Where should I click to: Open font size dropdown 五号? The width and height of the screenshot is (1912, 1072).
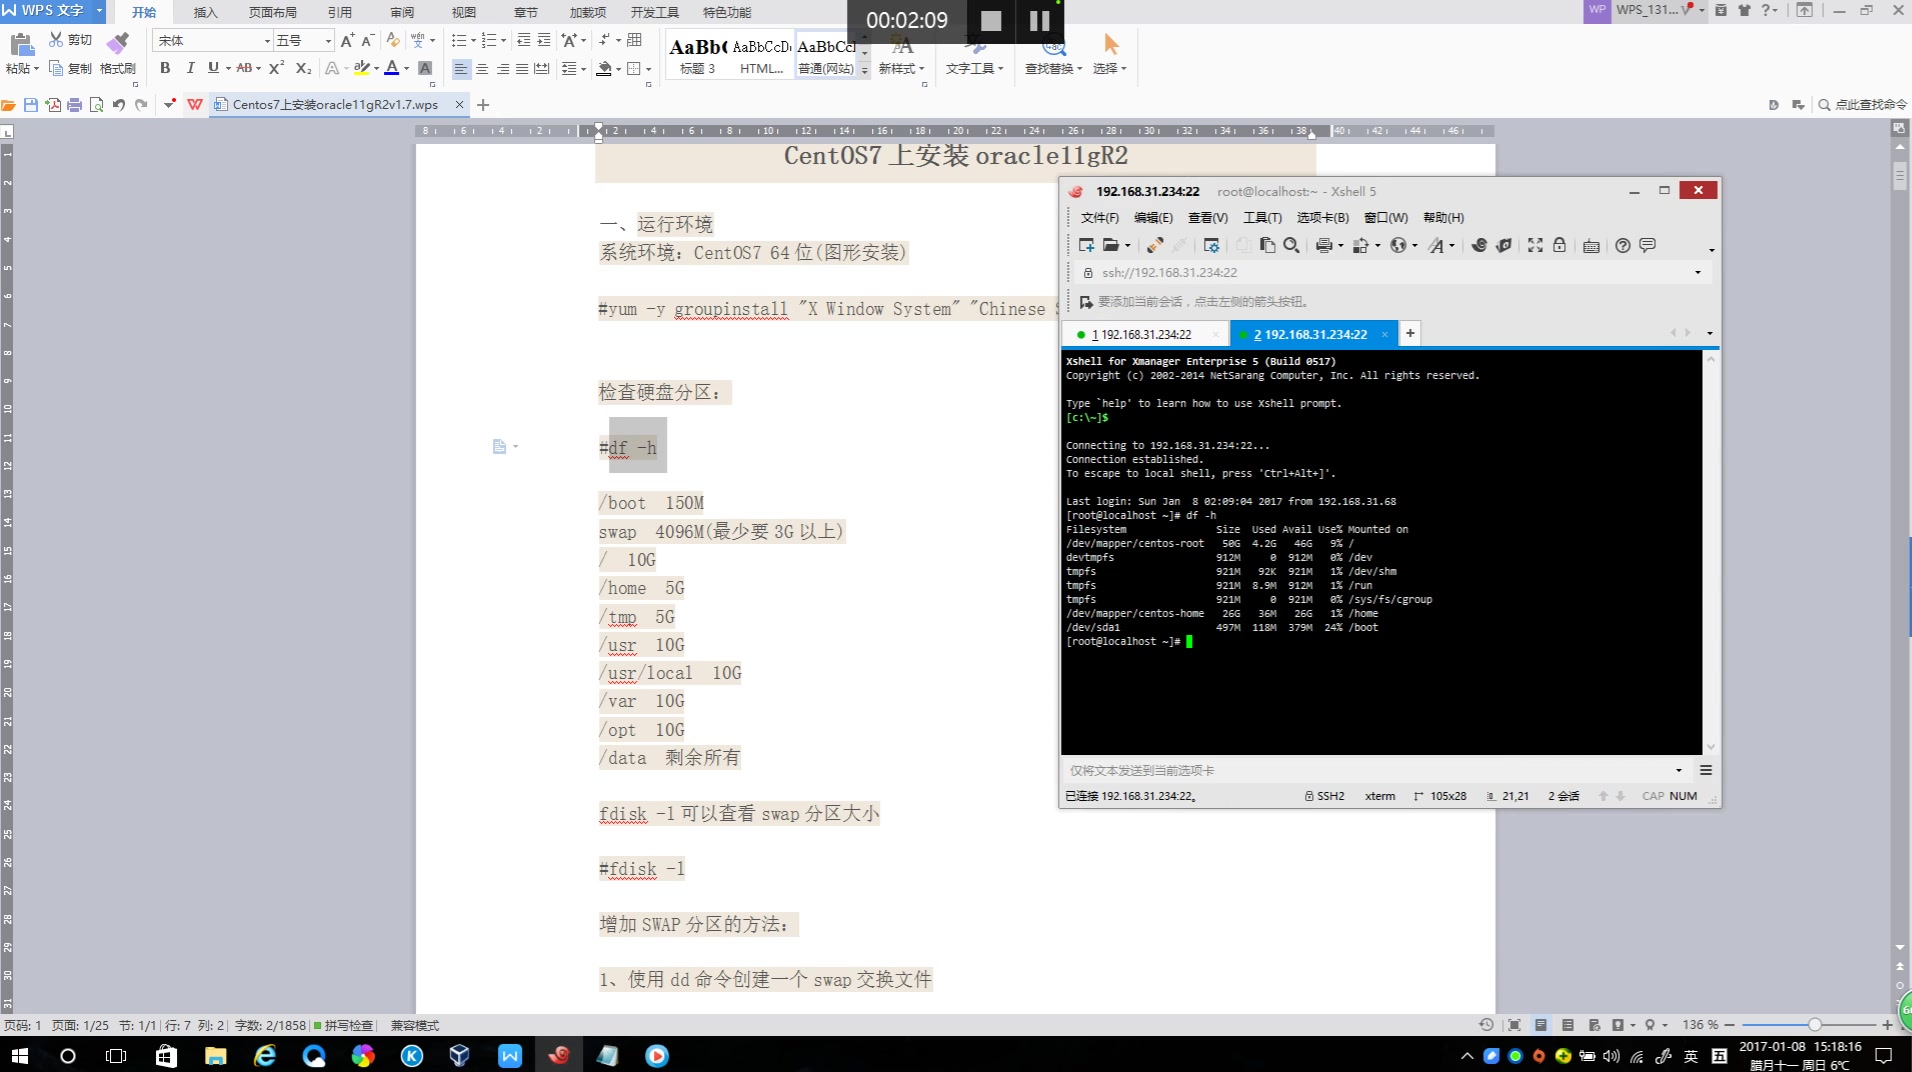click(328, 41)
